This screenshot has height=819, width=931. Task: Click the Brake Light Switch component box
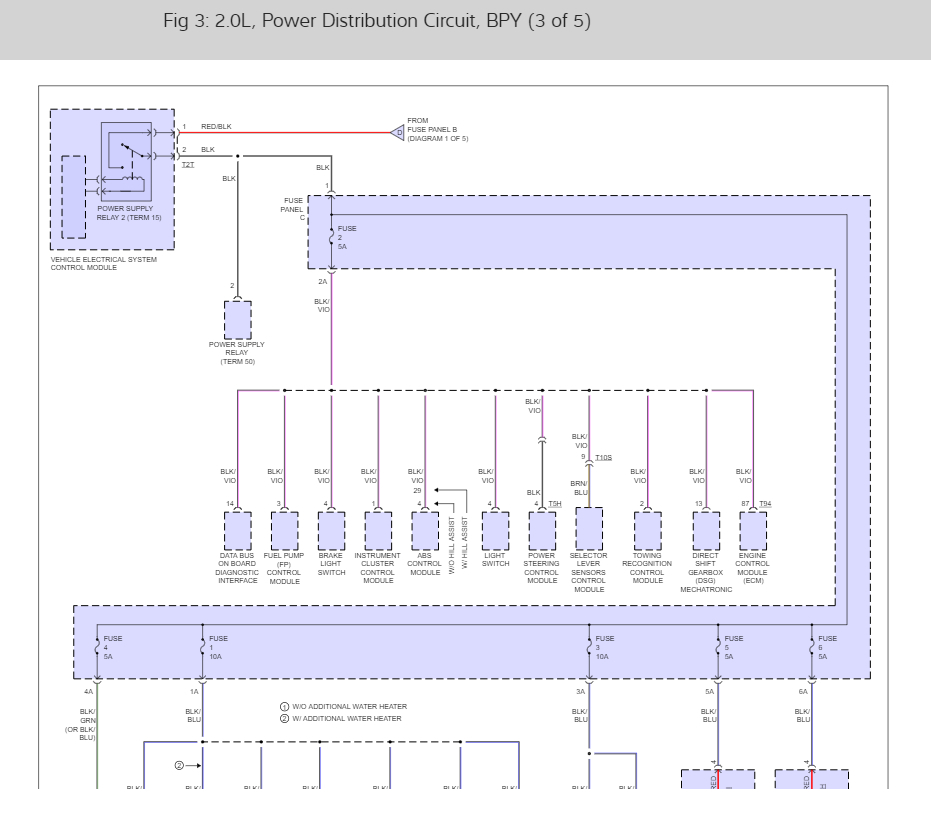[x=331, y=531]
